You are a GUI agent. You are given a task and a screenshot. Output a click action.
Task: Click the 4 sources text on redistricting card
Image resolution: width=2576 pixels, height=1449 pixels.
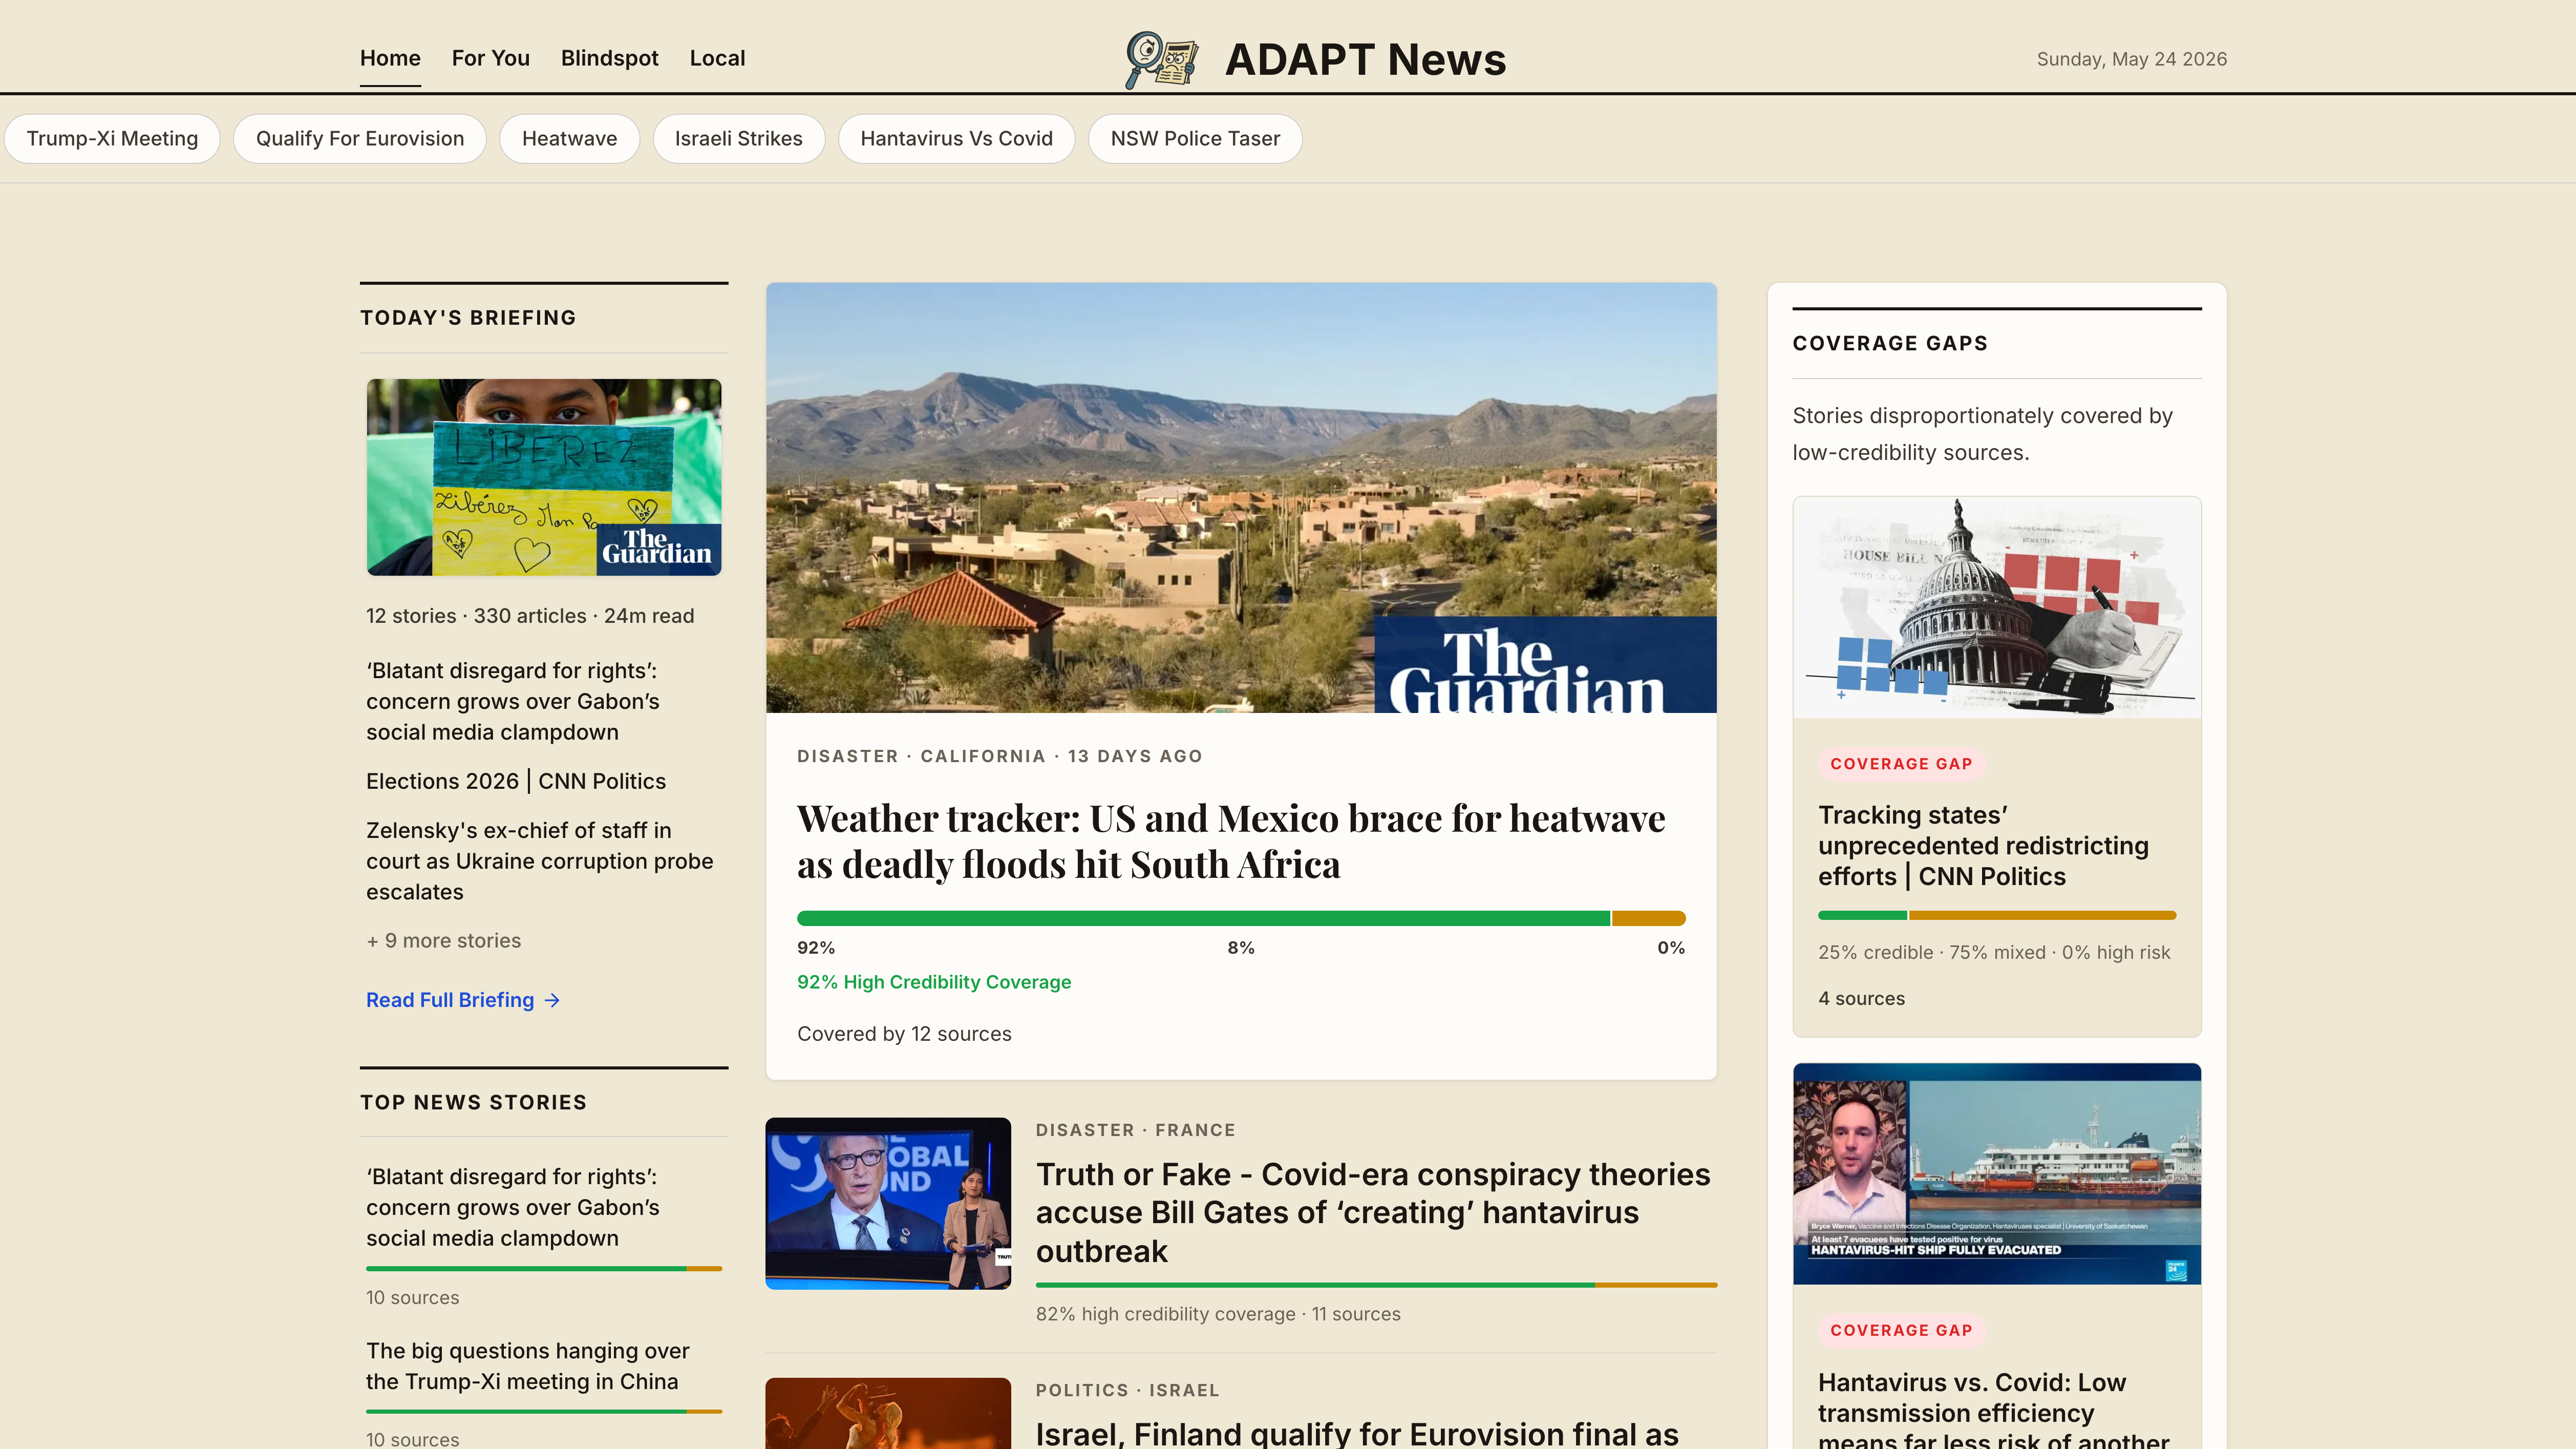[x=1861, y=999]
